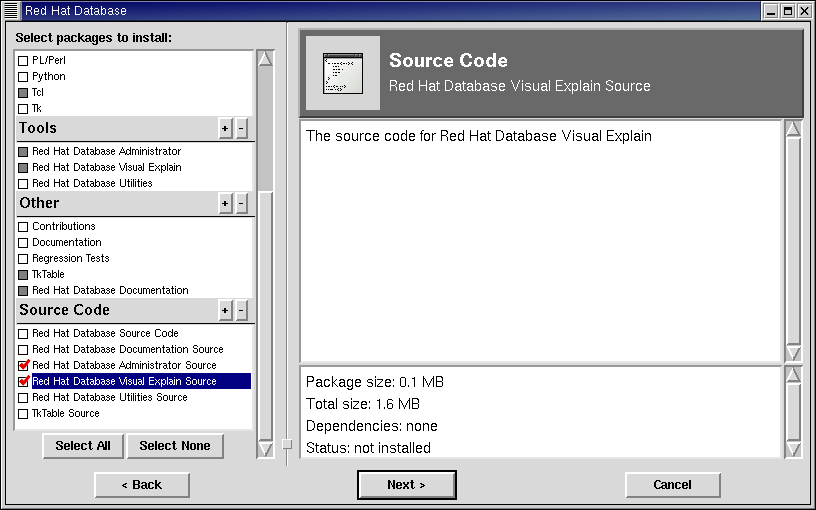Toggle the TkTable checkbox under Other
Image resolution: width=816 pixels, height=510 pixels.
[23, 275]
